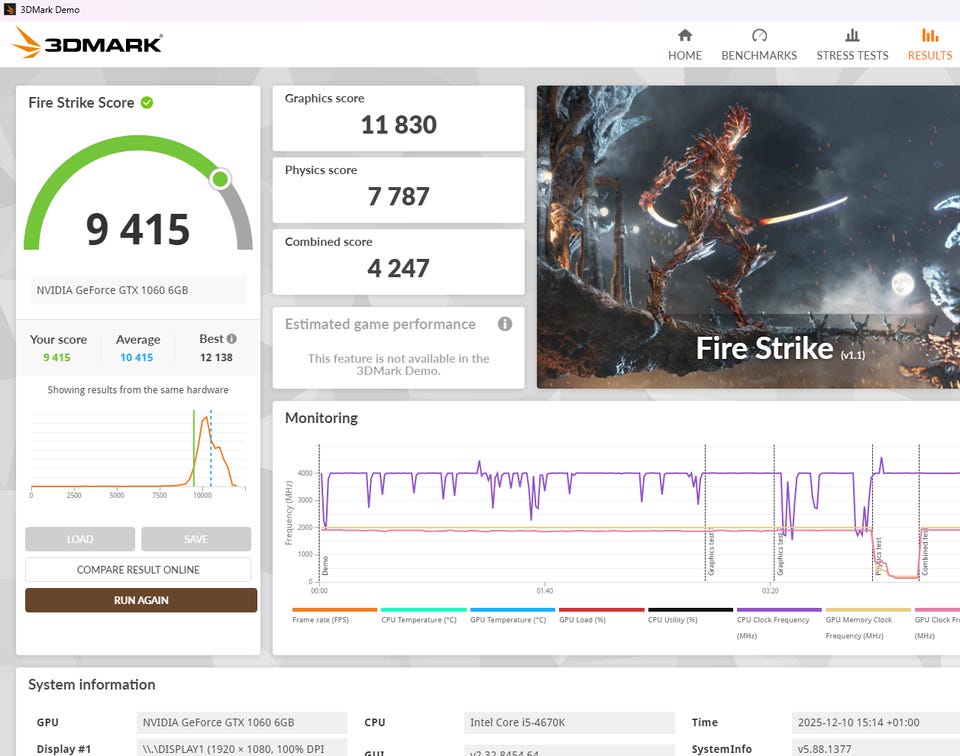Toggle GPU Load (%) legend series
960x756 pixels.
coord(601,620)
